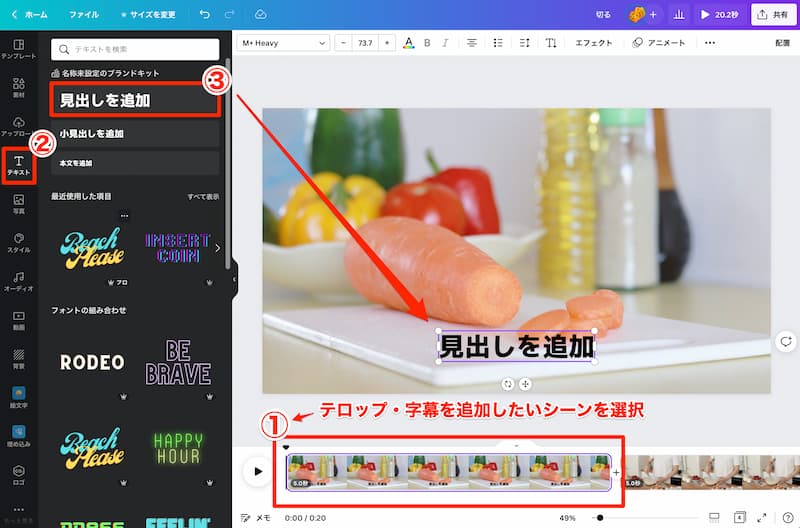Click the Add body text button
800x528 pixels.
click(x=135, y=163)
